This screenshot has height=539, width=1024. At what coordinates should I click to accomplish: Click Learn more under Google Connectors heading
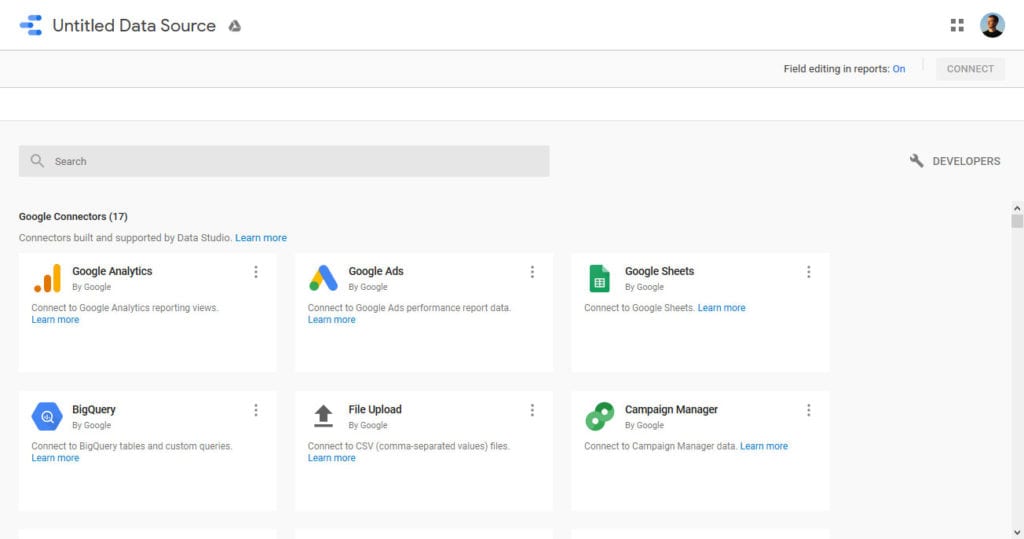(x=261, y=238)
